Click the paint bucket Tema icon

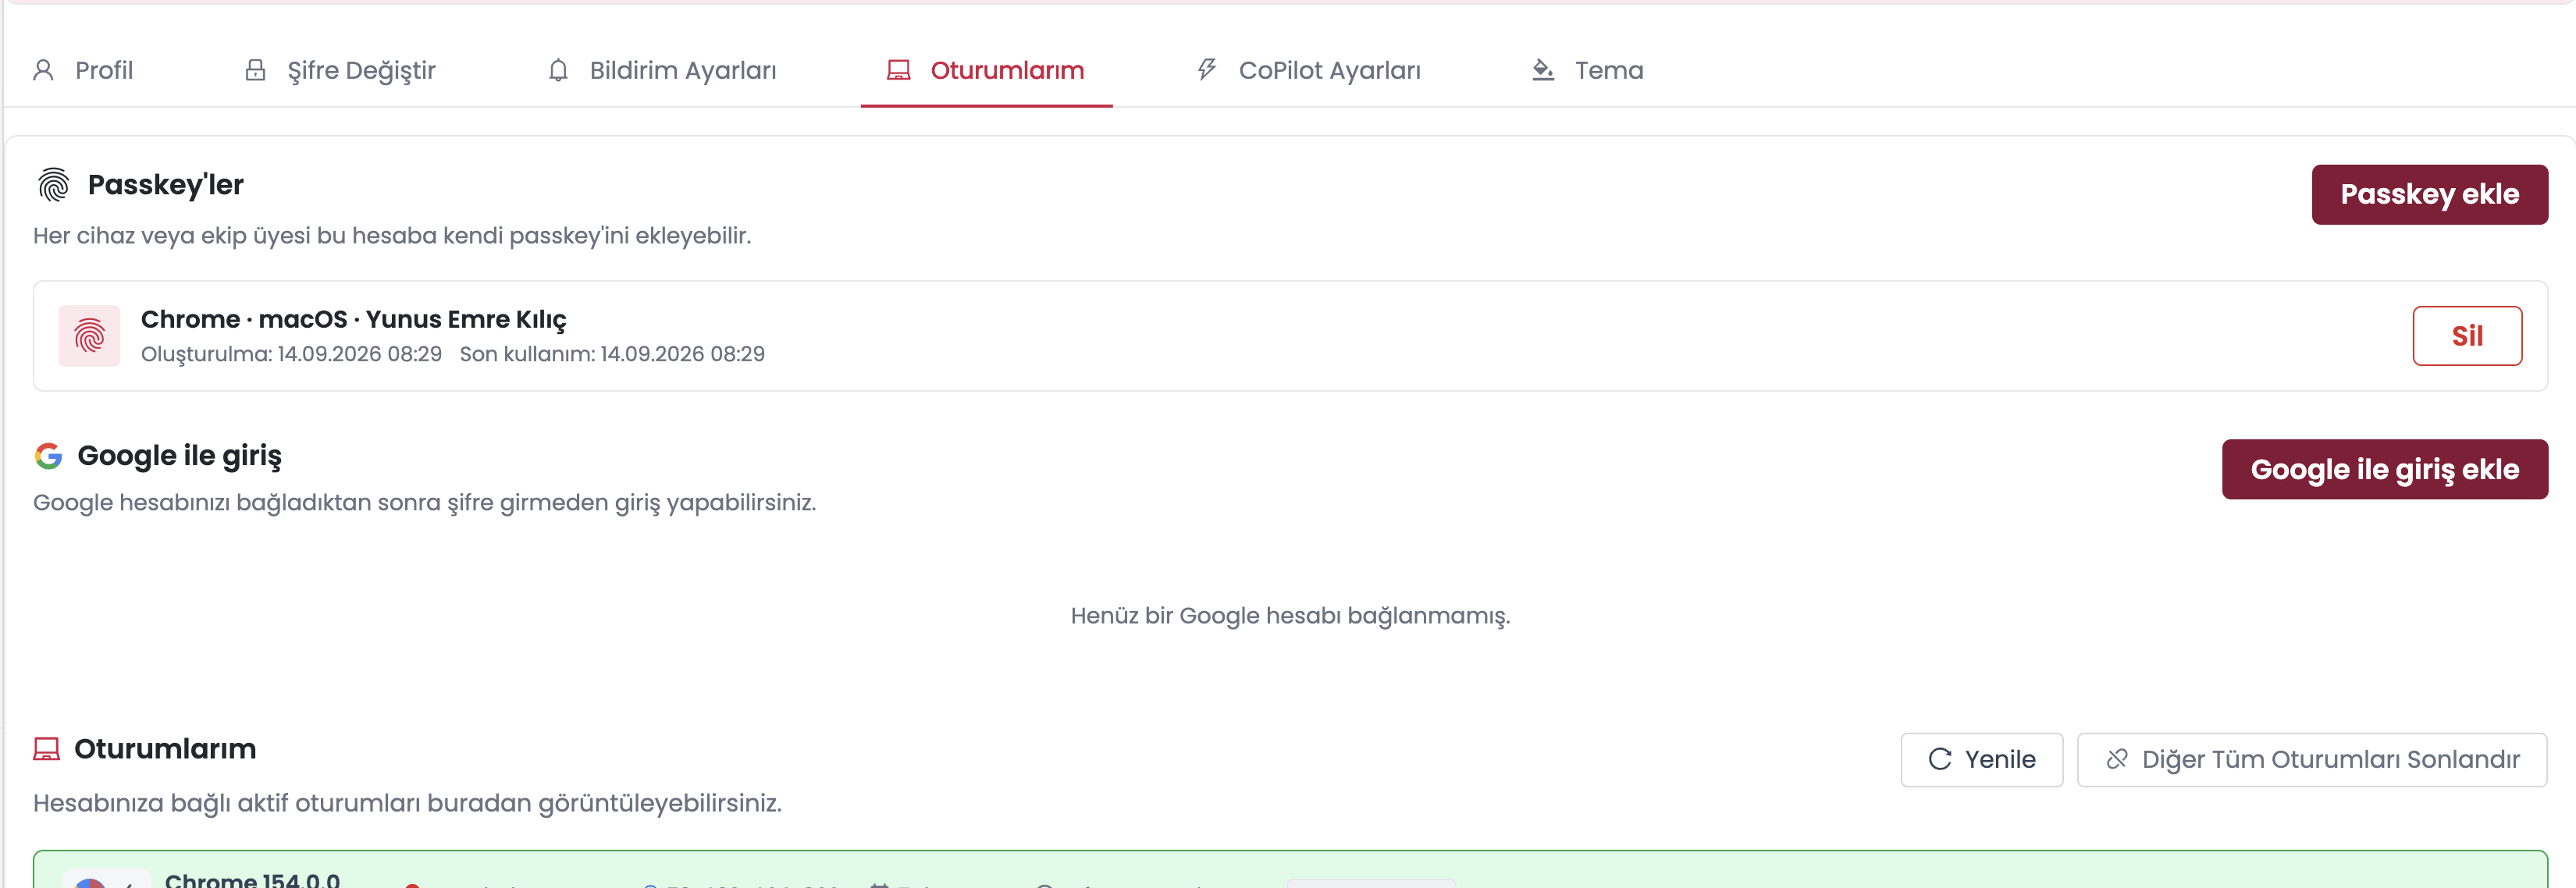pyautogui.click(x=1543, y=70)
